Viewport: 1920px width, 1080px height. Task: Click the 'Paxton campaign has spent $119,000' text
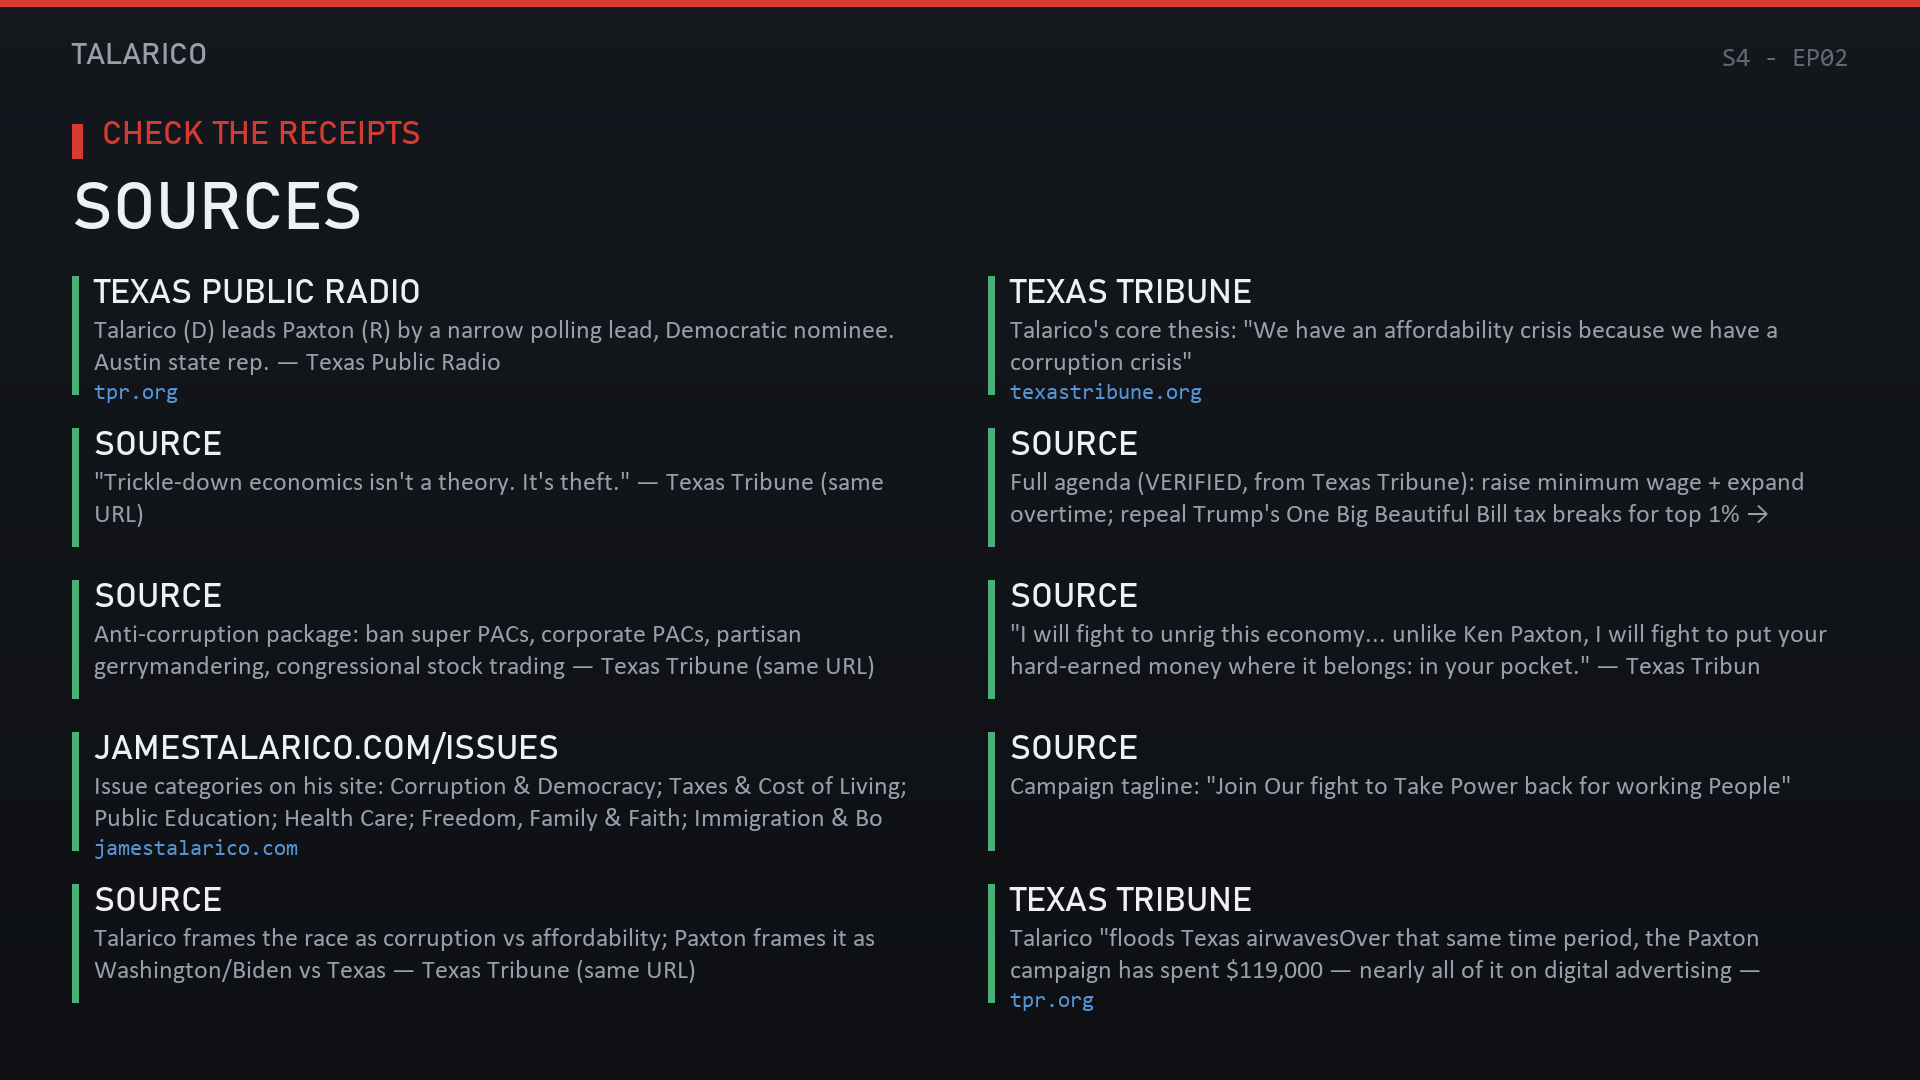click(x=1384, y=954)
